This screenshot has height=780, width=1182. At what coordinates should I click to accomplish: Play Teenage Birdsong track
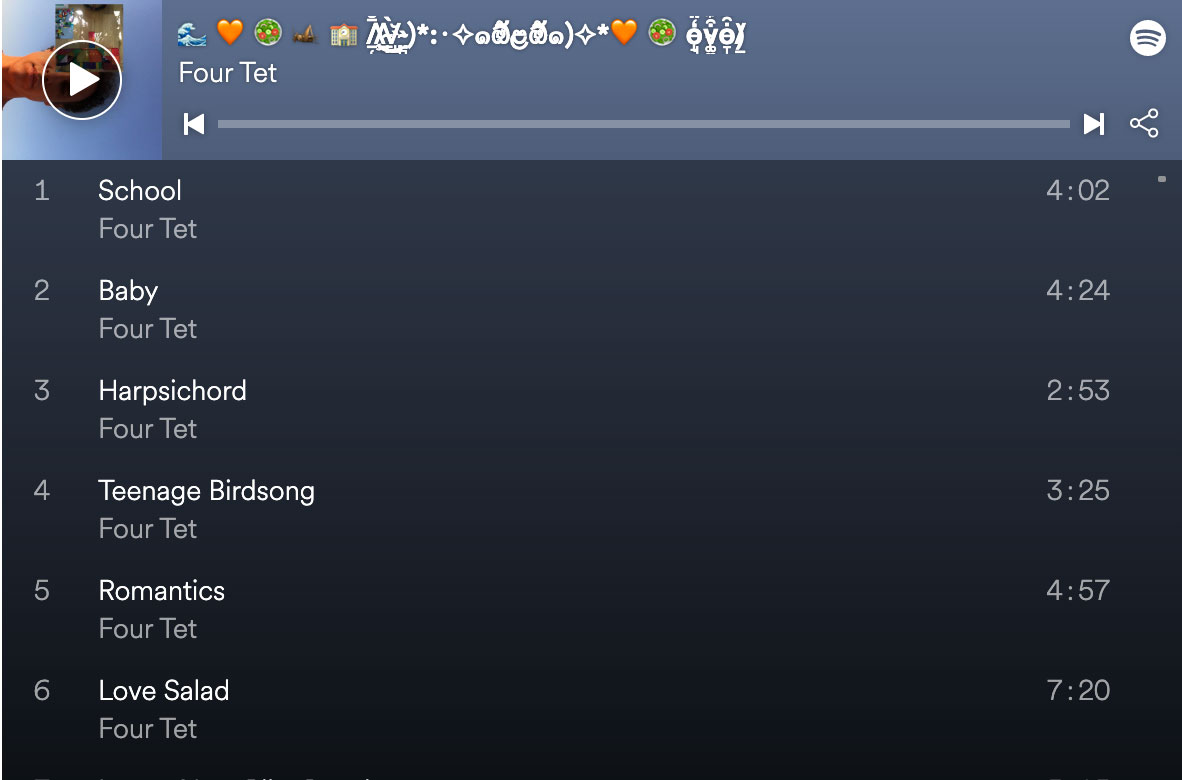point(571,509)
